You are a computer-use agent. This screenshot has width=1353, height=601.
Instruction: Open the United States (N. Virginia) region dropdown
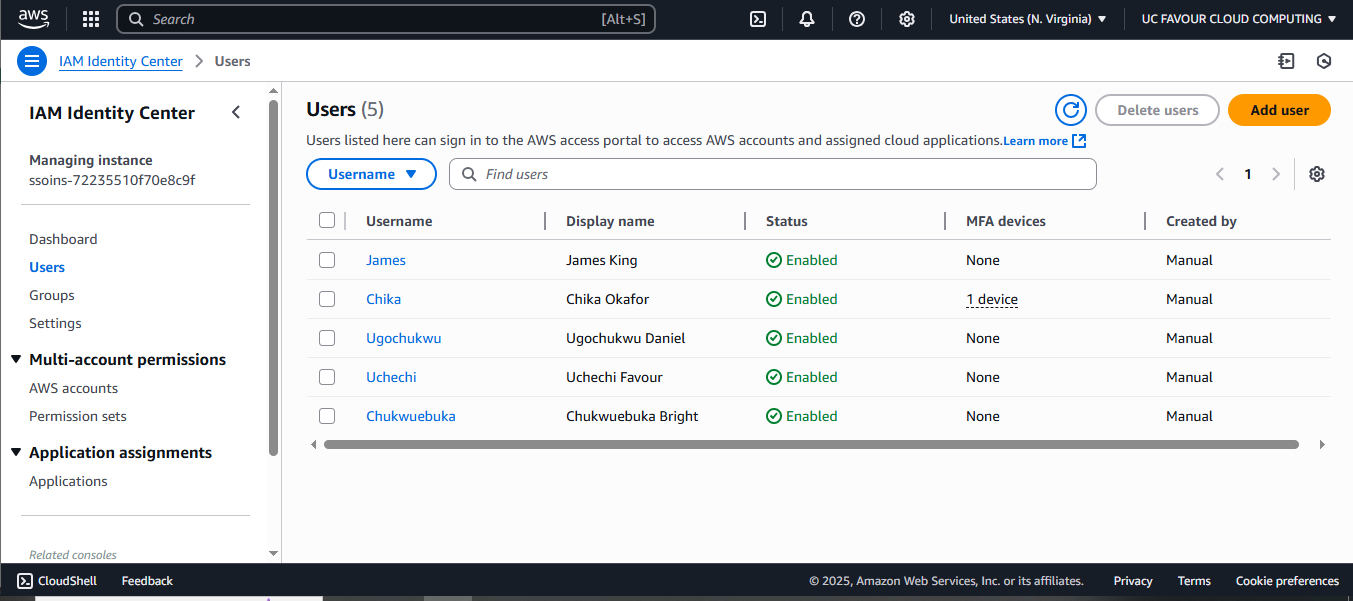tap(1027, 19)
